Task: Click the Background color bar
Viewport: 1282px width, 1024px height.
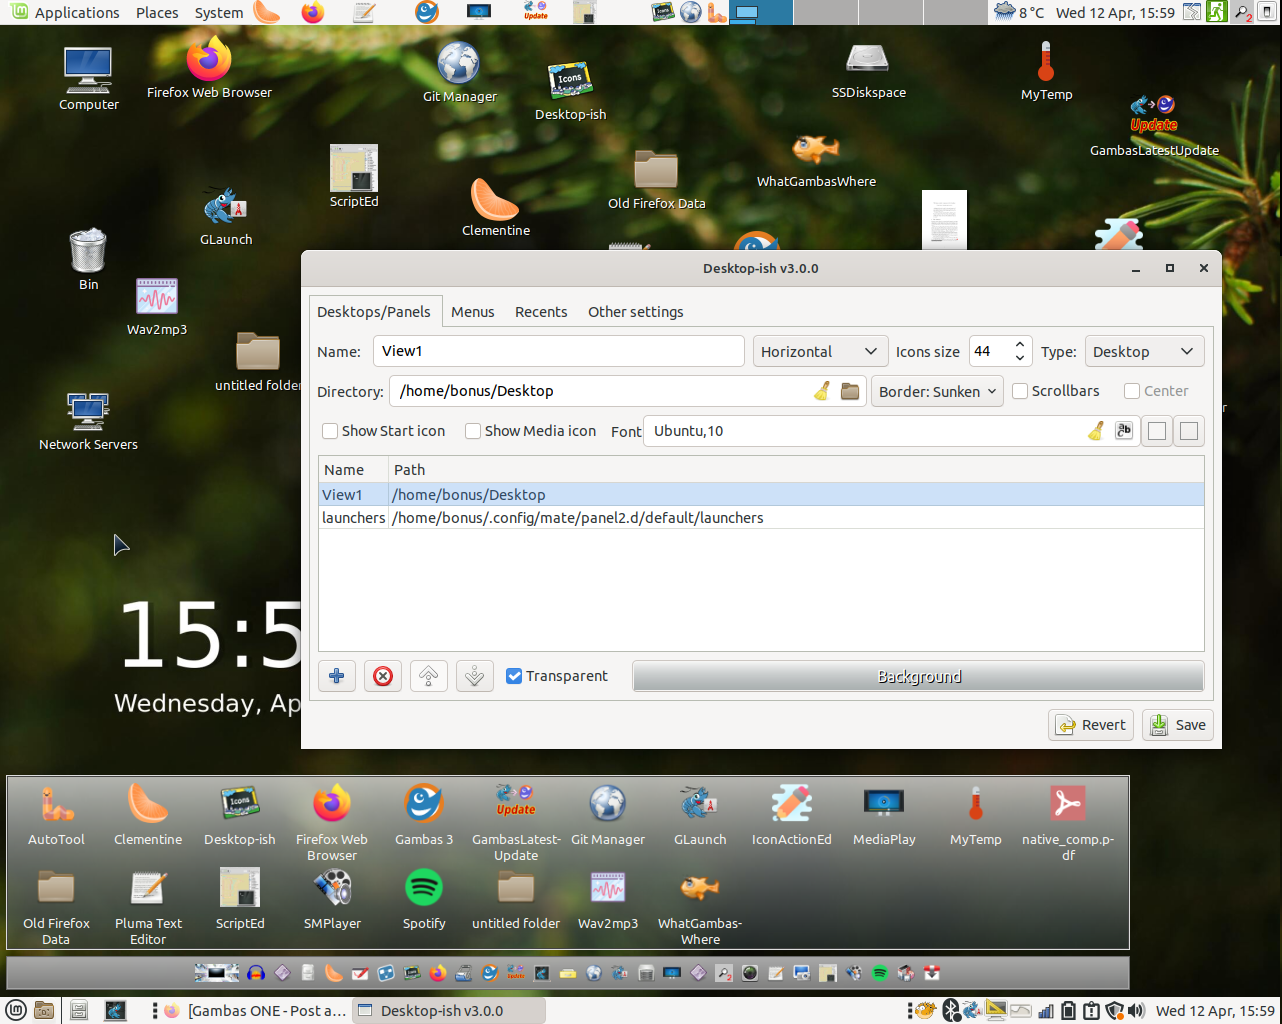Action: click(918, 677)
